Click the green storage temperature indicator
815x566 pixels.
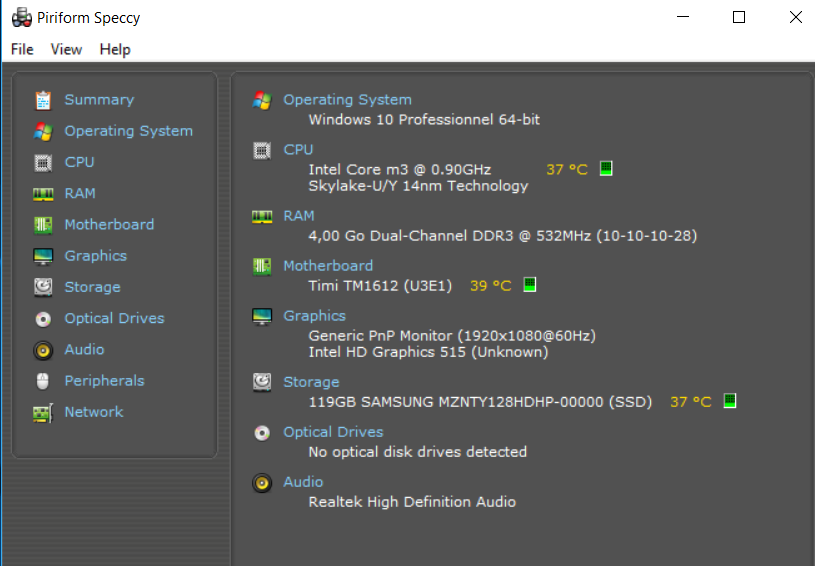click(x=730, y=401)
